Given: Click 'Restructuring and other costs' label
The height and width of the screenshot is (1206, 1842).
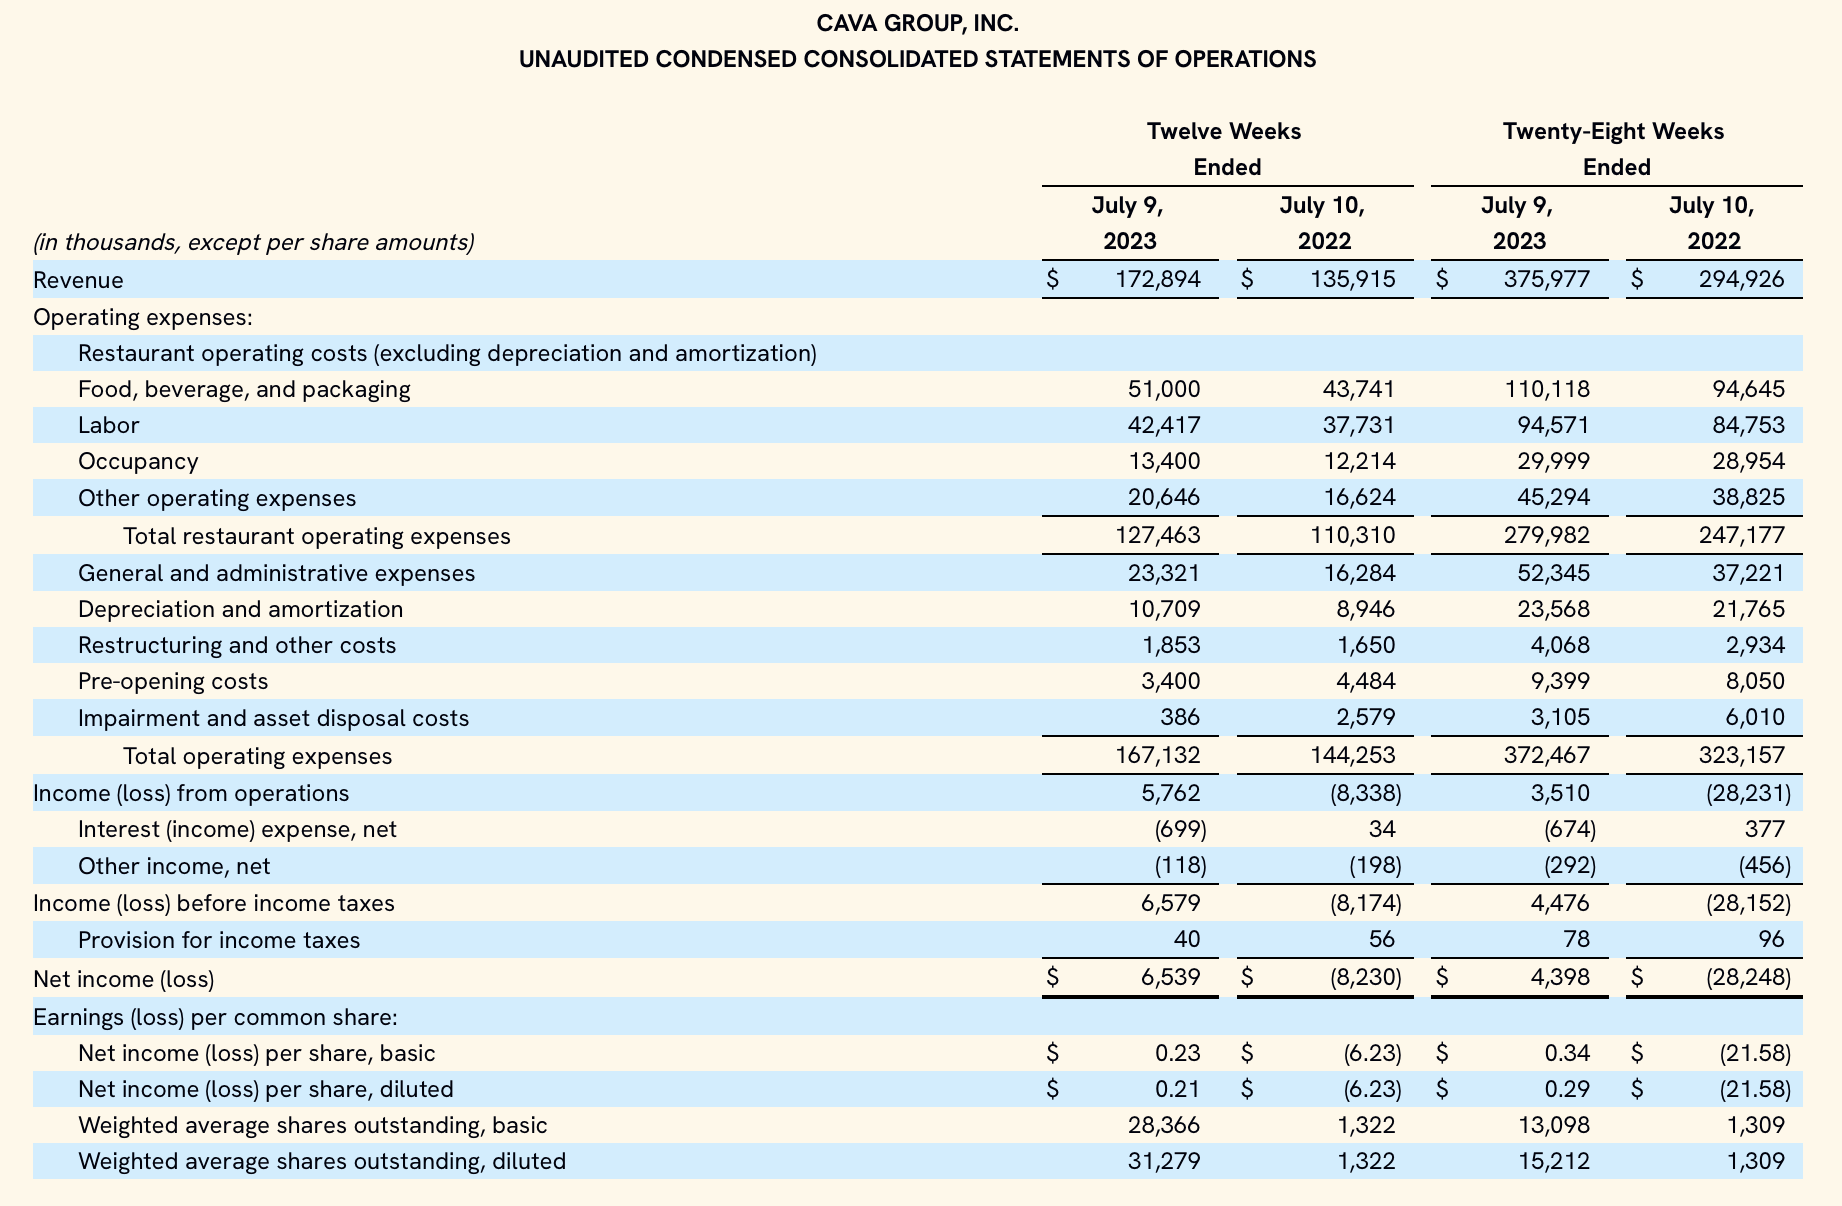Looking at the screenshot, I should point(237,645).
